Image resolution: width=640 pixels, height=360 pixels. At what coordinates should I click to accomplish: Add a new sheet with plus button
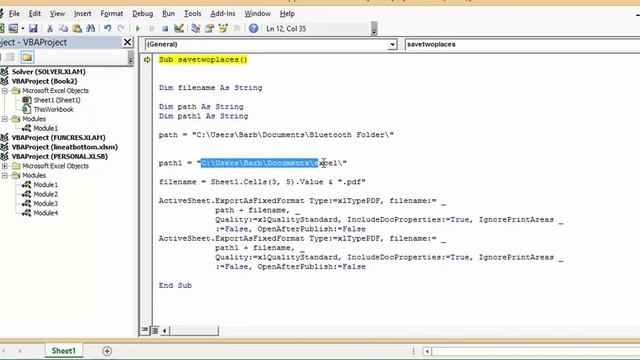point(107,351)
